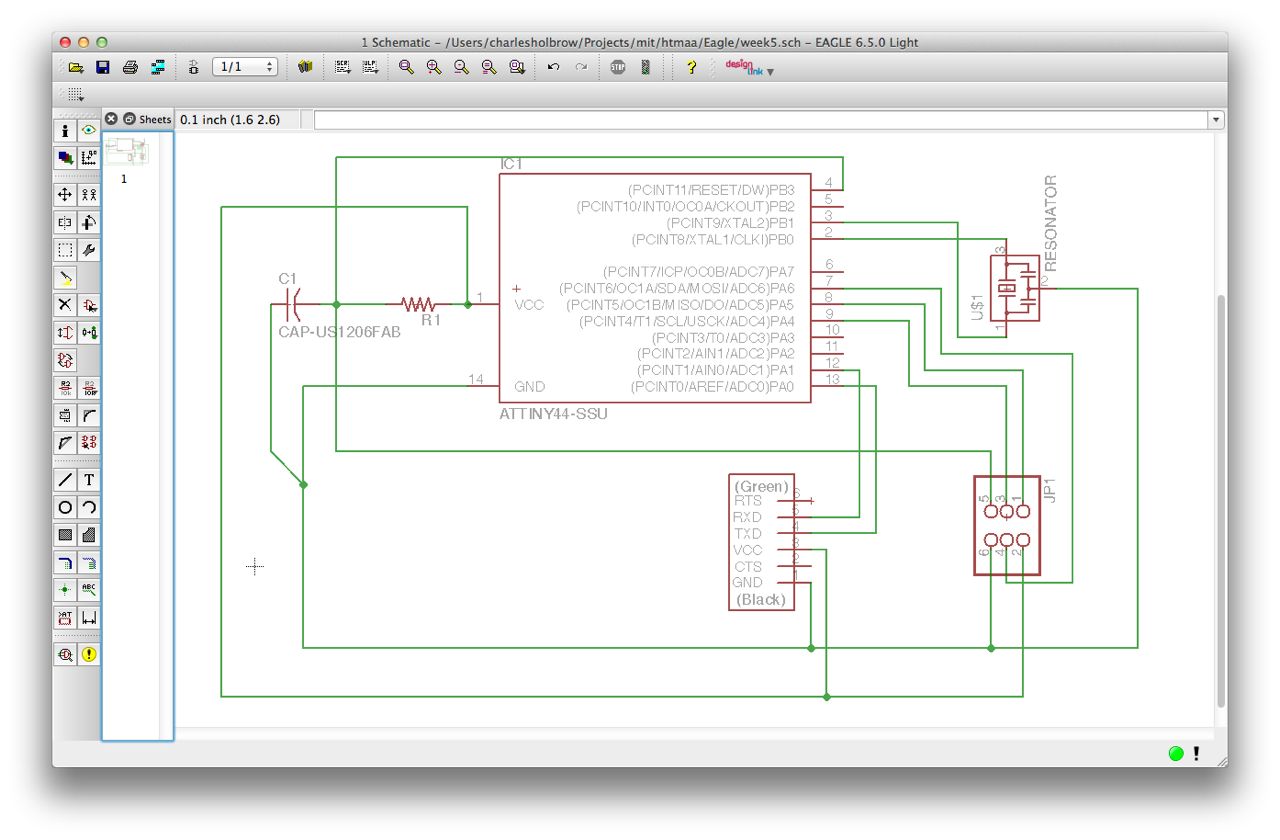This screenshot has height=840, width=1280.
Task: Select the Text T tool
Action: pyautogui.click(x=89, y=480)
